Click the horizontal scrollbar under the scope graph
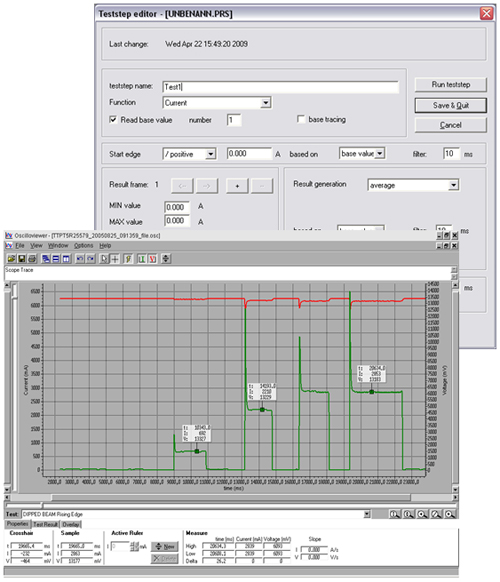 point(231,497)
